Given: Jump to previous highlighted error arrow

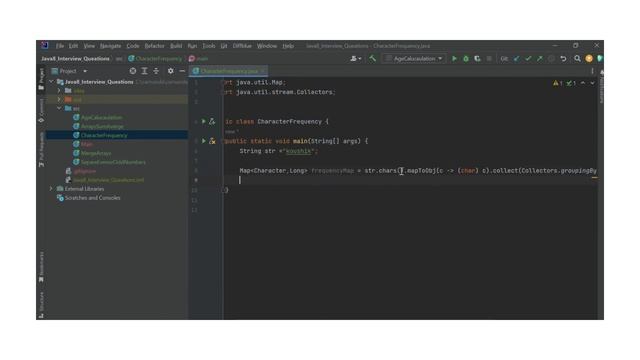Looking at the screenshot, I should click(x=583, y=83).
